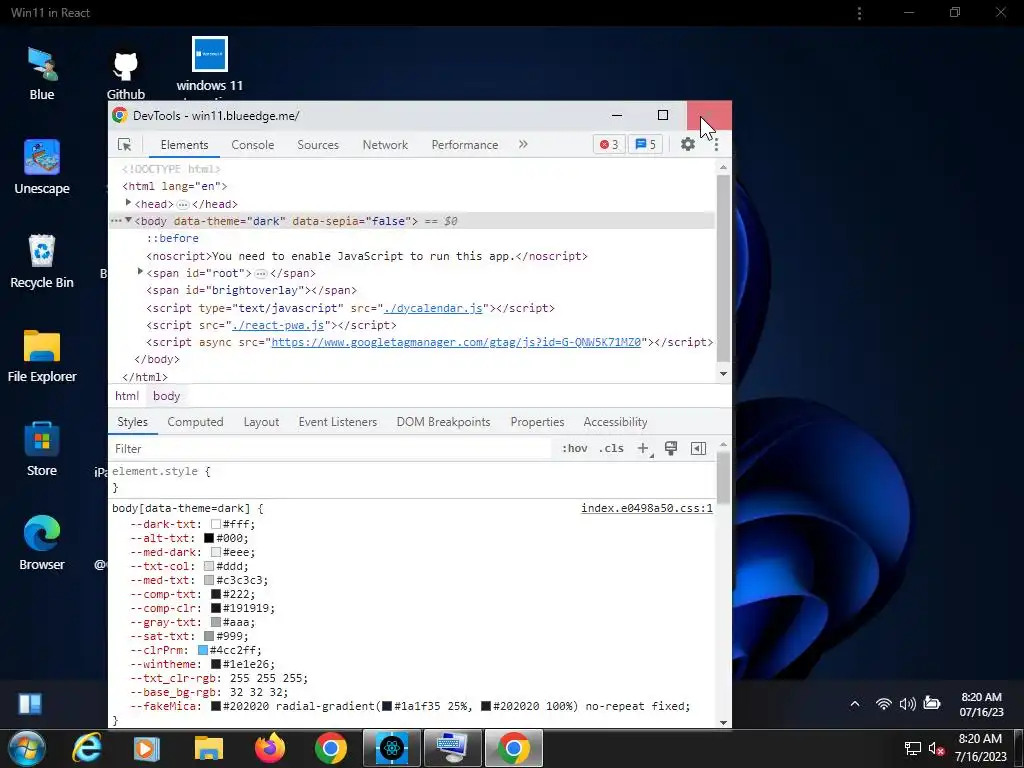Open the Github desktop icon
The image size is (1024, 768).
pos(125,76)
